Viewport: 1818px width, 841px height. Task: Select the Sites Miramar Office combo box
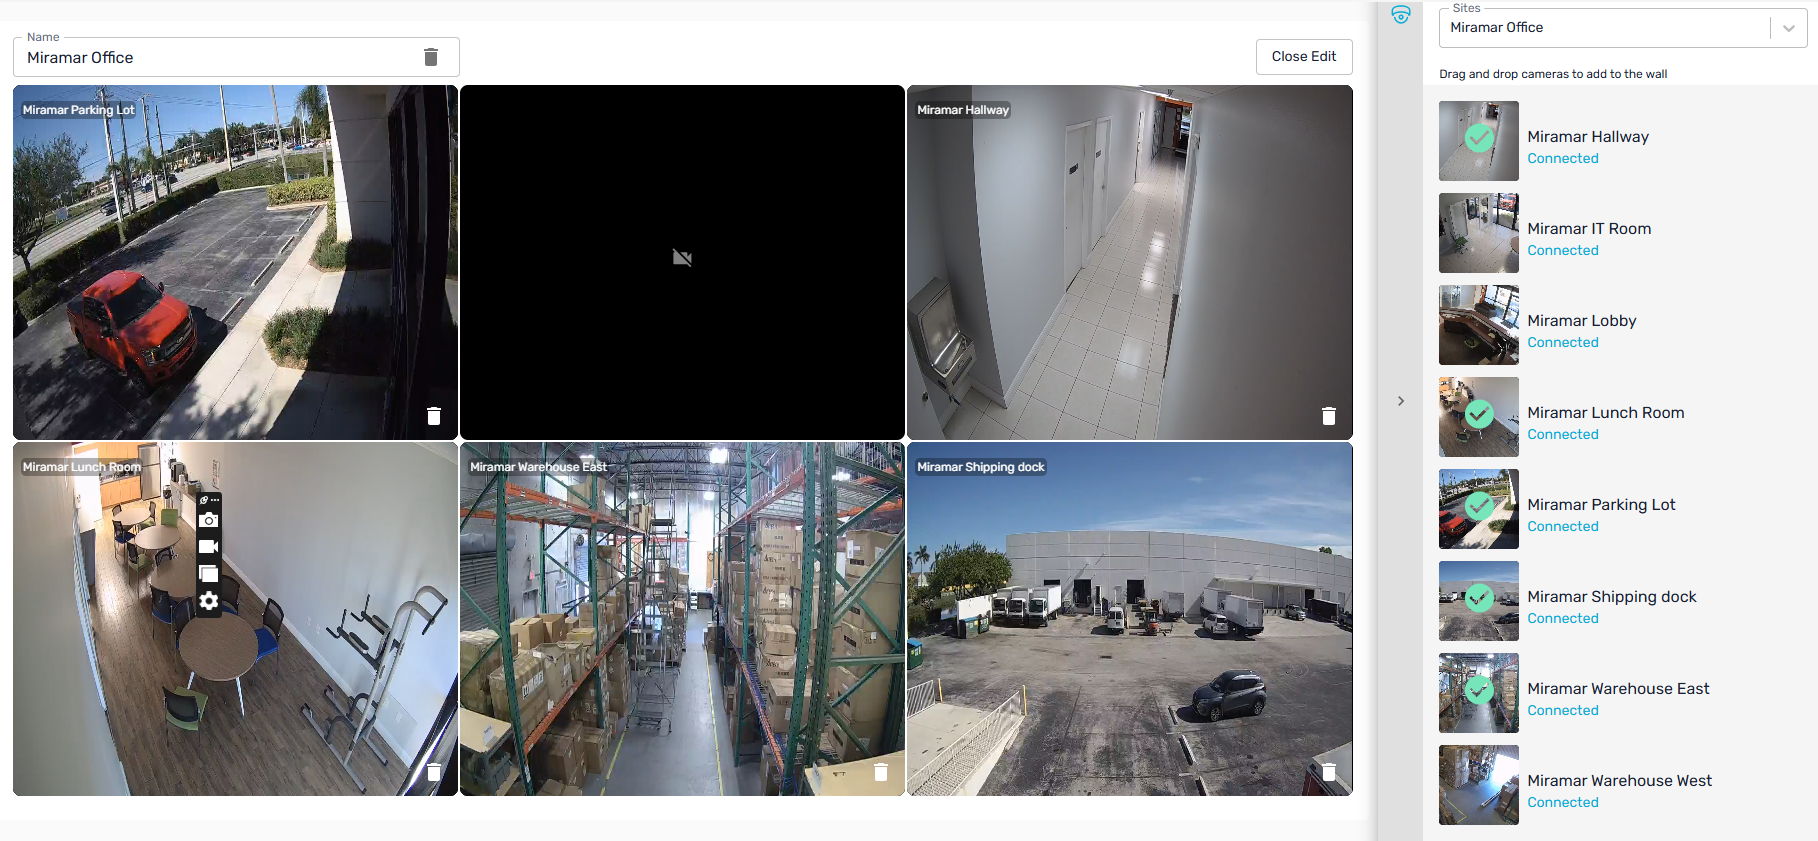click(x=1622, y=28)
